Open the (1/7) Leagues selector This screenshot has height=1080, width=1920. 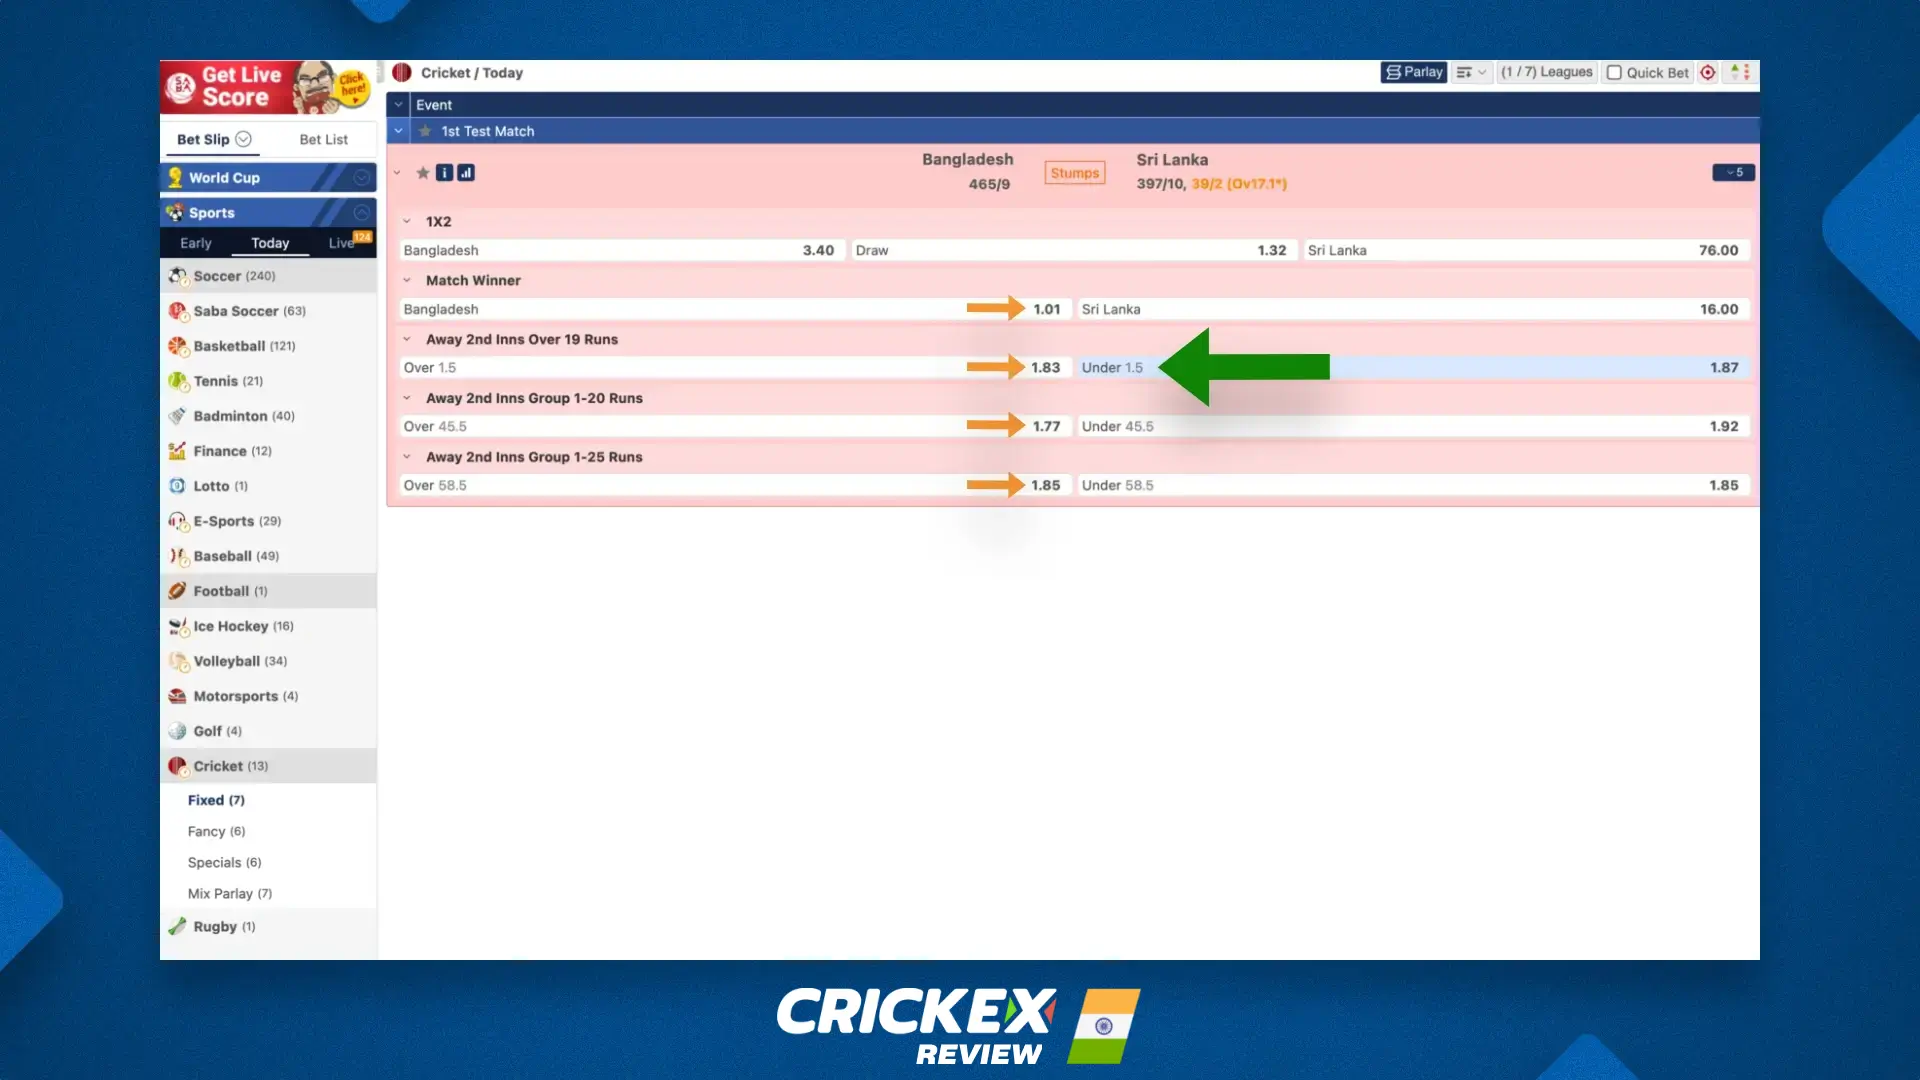1546,72
